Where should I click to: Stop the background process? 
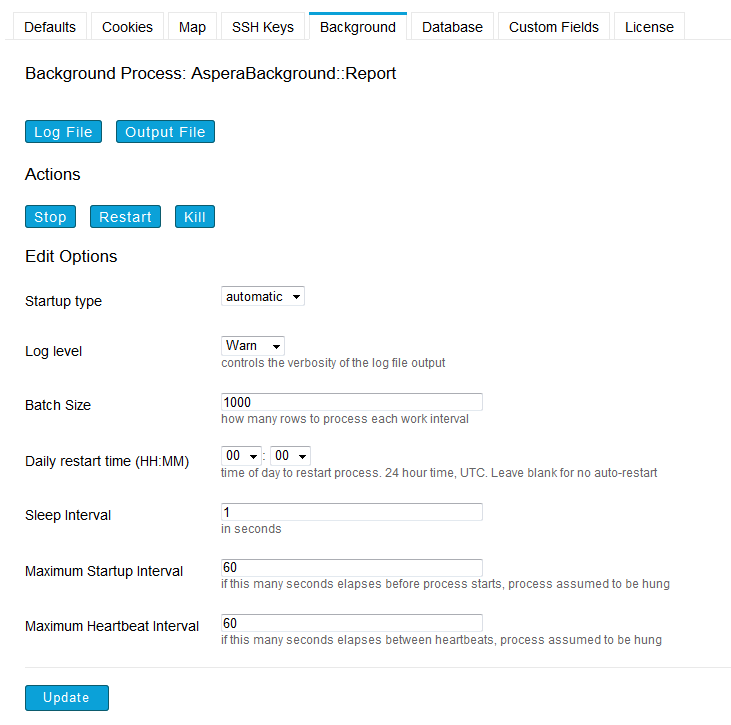pos(50,216)
